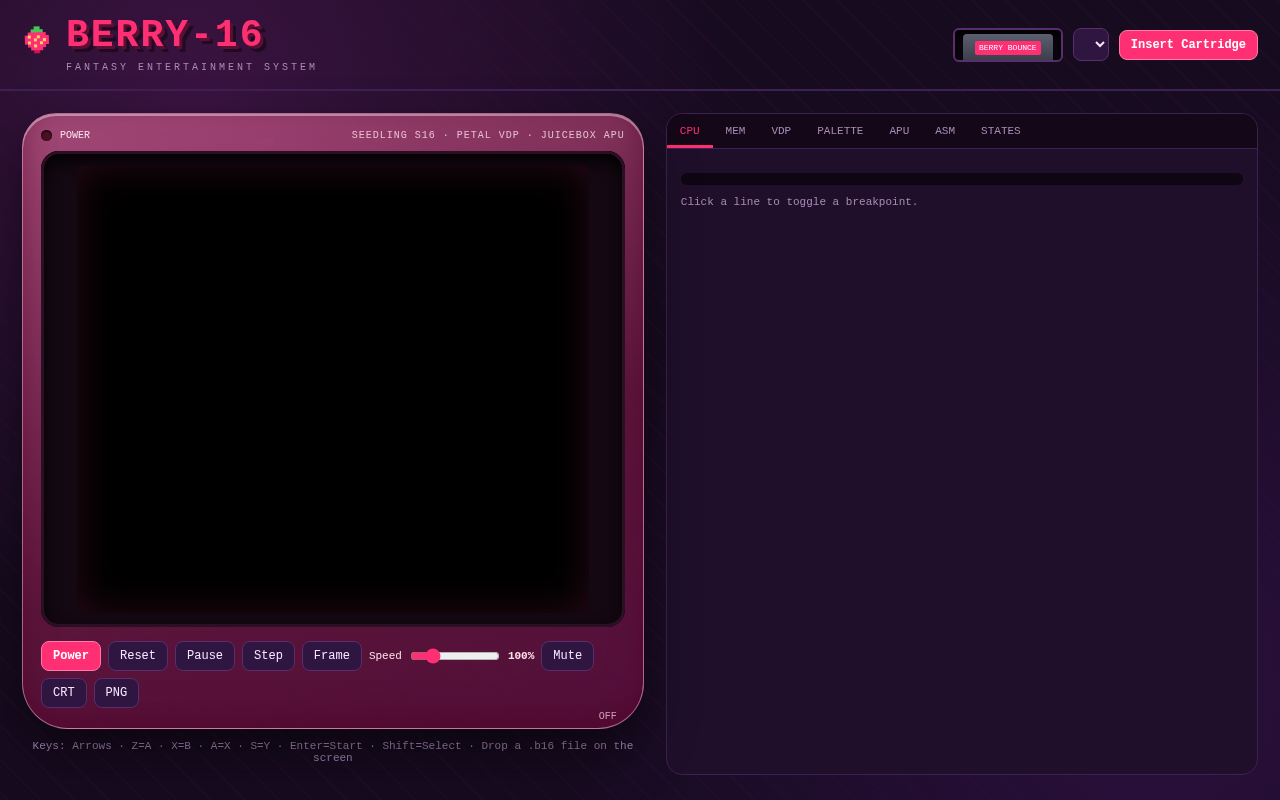Image resolution: width=1280 pixels, height=800 pixels.
Task: Advance one Frame
Action: (332, 656)
